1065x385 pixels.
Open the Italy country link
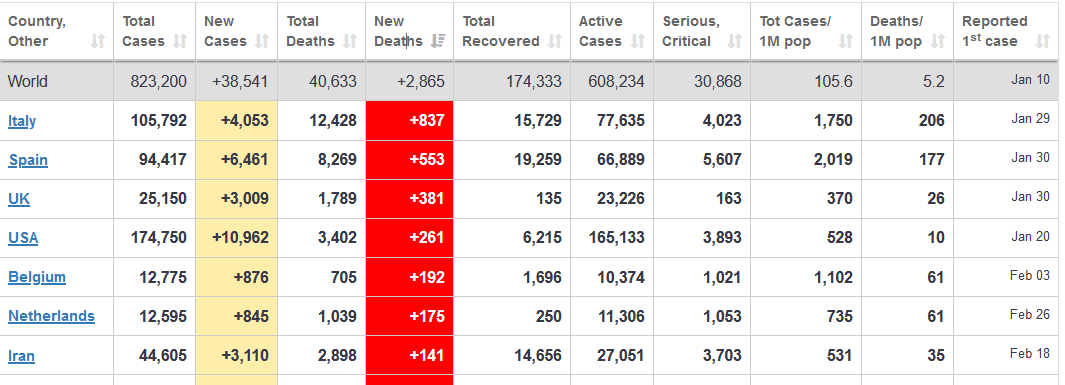click(x=22, y=121)
